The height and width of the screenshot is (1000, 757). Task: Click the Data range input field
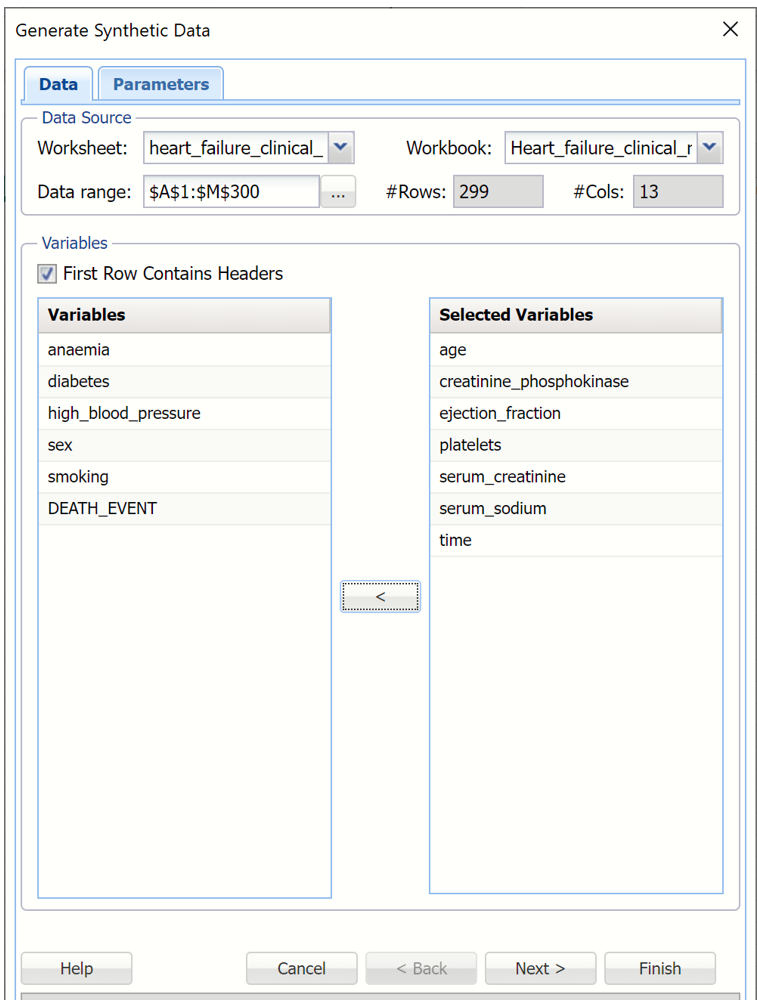(x=230, y=192)
